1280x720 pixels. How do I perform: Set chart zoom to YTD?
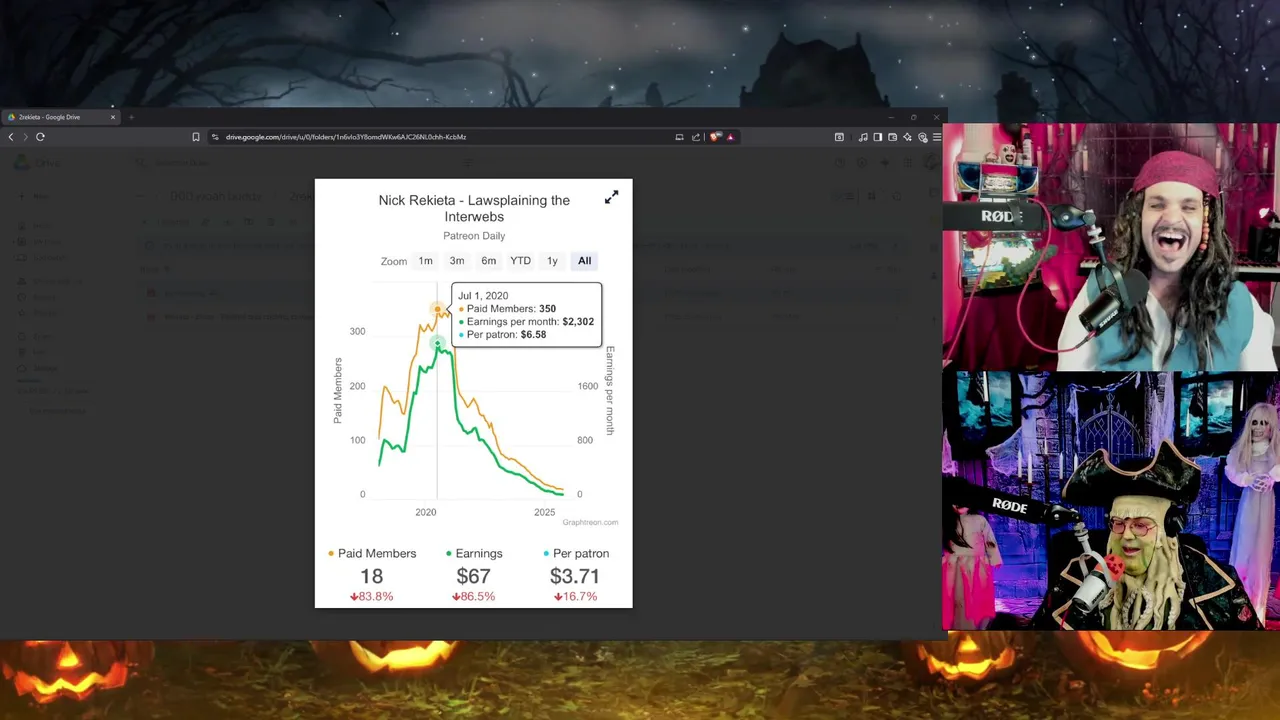coord(520,261)
